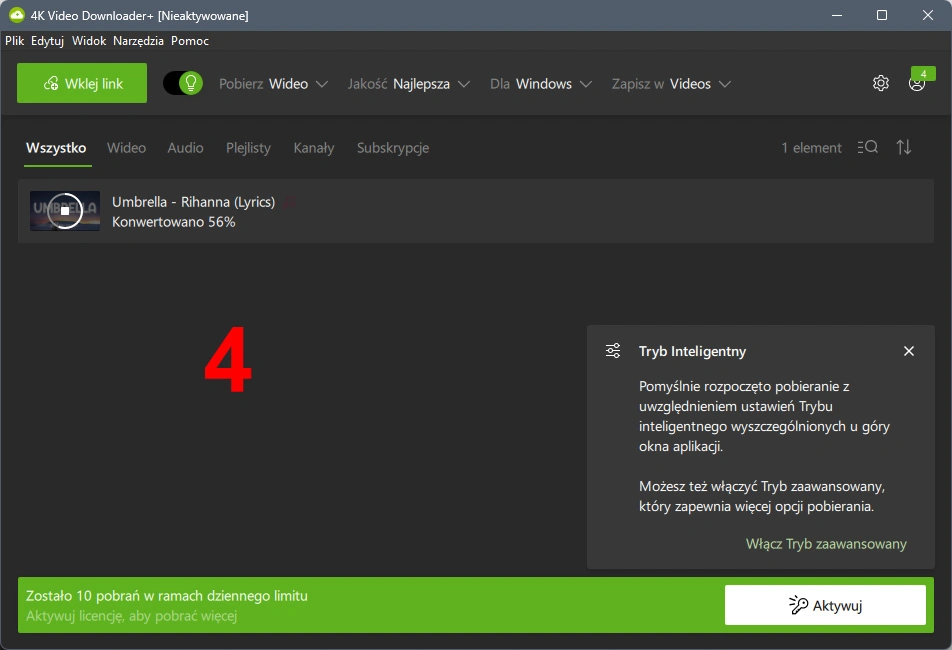Click the Aktywuj button
This screenshot has height=650, width=952.
[825, 605]
